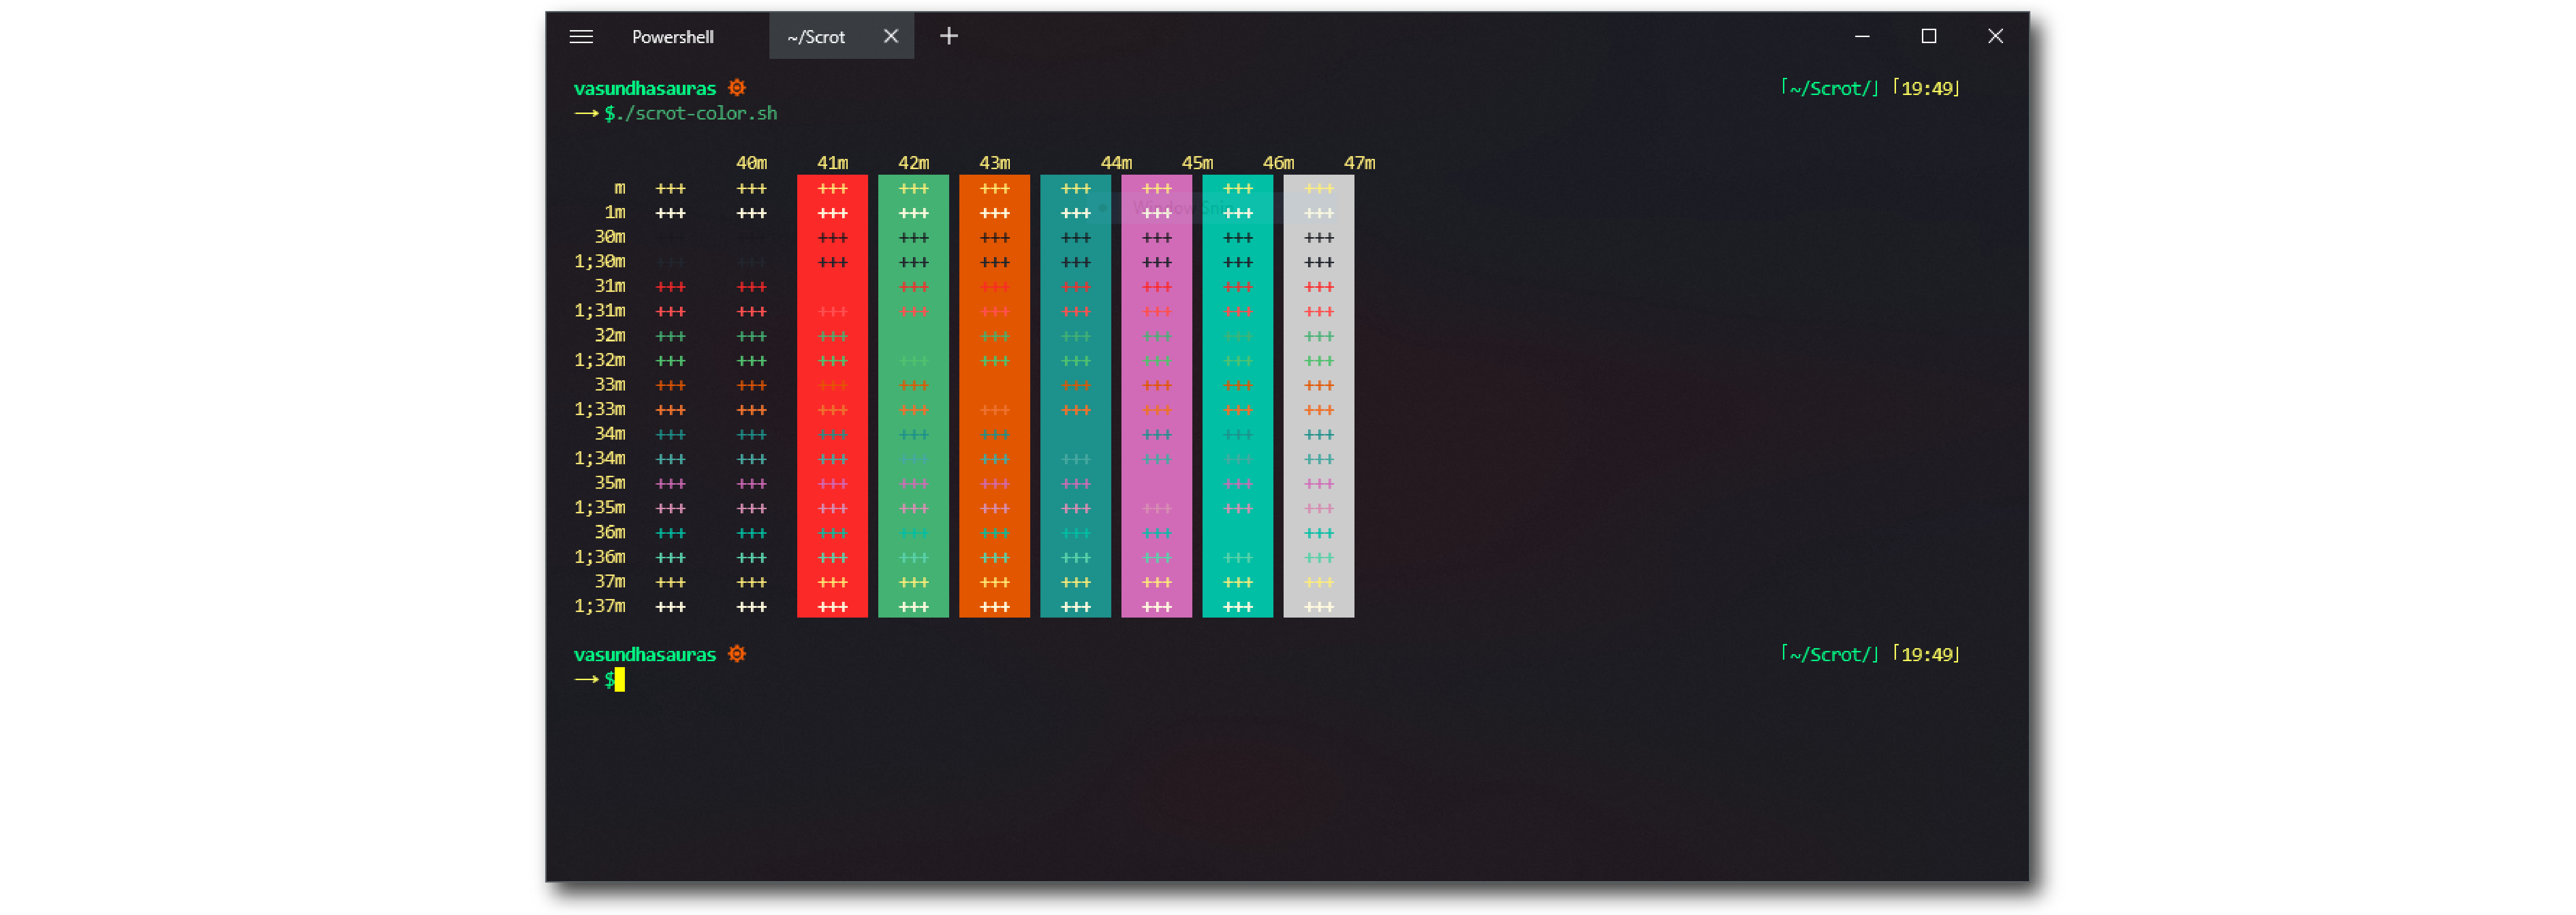2576x915 pixels.
Task: Click the new tab plus icon
Action: tap(948, 37)
